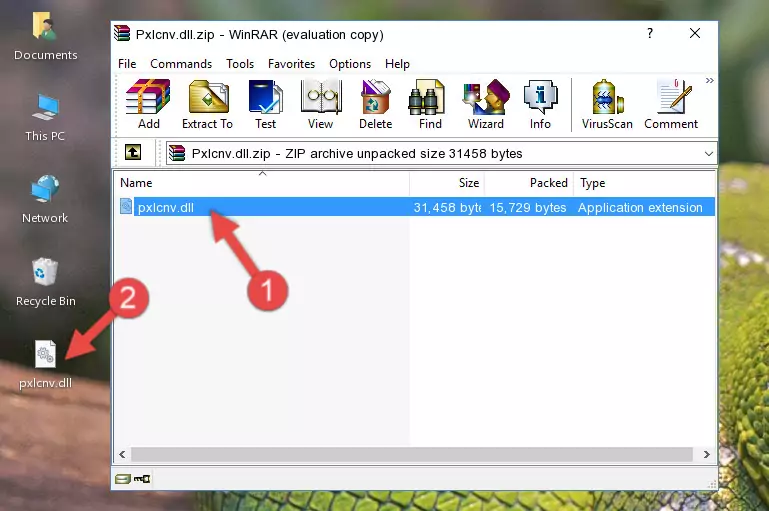769x511 pixels.
Task: Click the Delete toolbar icon
Action: (375, 104)
